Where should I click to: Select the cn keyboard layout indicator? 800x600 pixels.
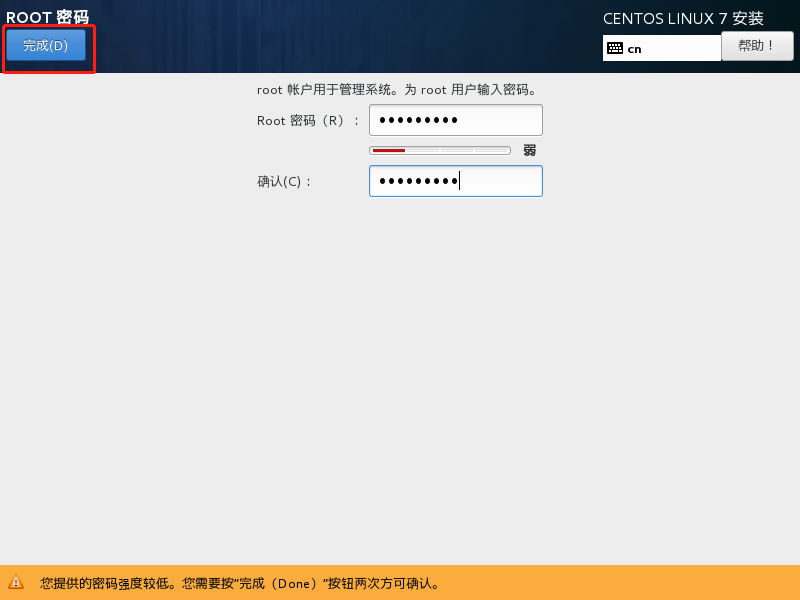pyautogui.click(x=662, y=48)
